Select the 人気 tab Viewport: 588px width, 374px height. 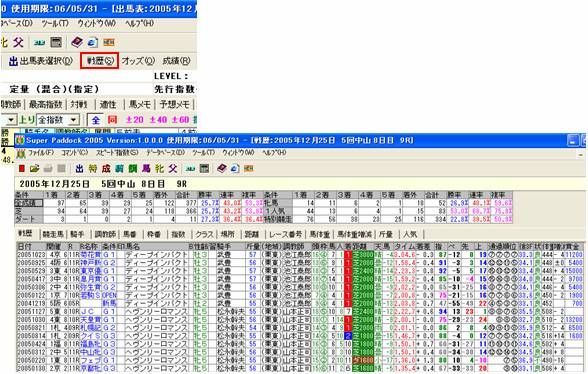point(410,234)
